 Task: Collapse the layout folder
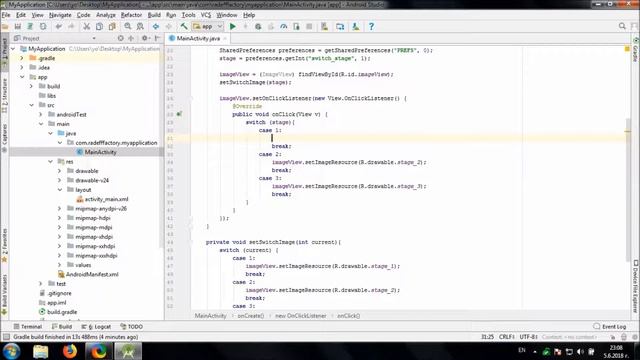click(x=60, y=190)
